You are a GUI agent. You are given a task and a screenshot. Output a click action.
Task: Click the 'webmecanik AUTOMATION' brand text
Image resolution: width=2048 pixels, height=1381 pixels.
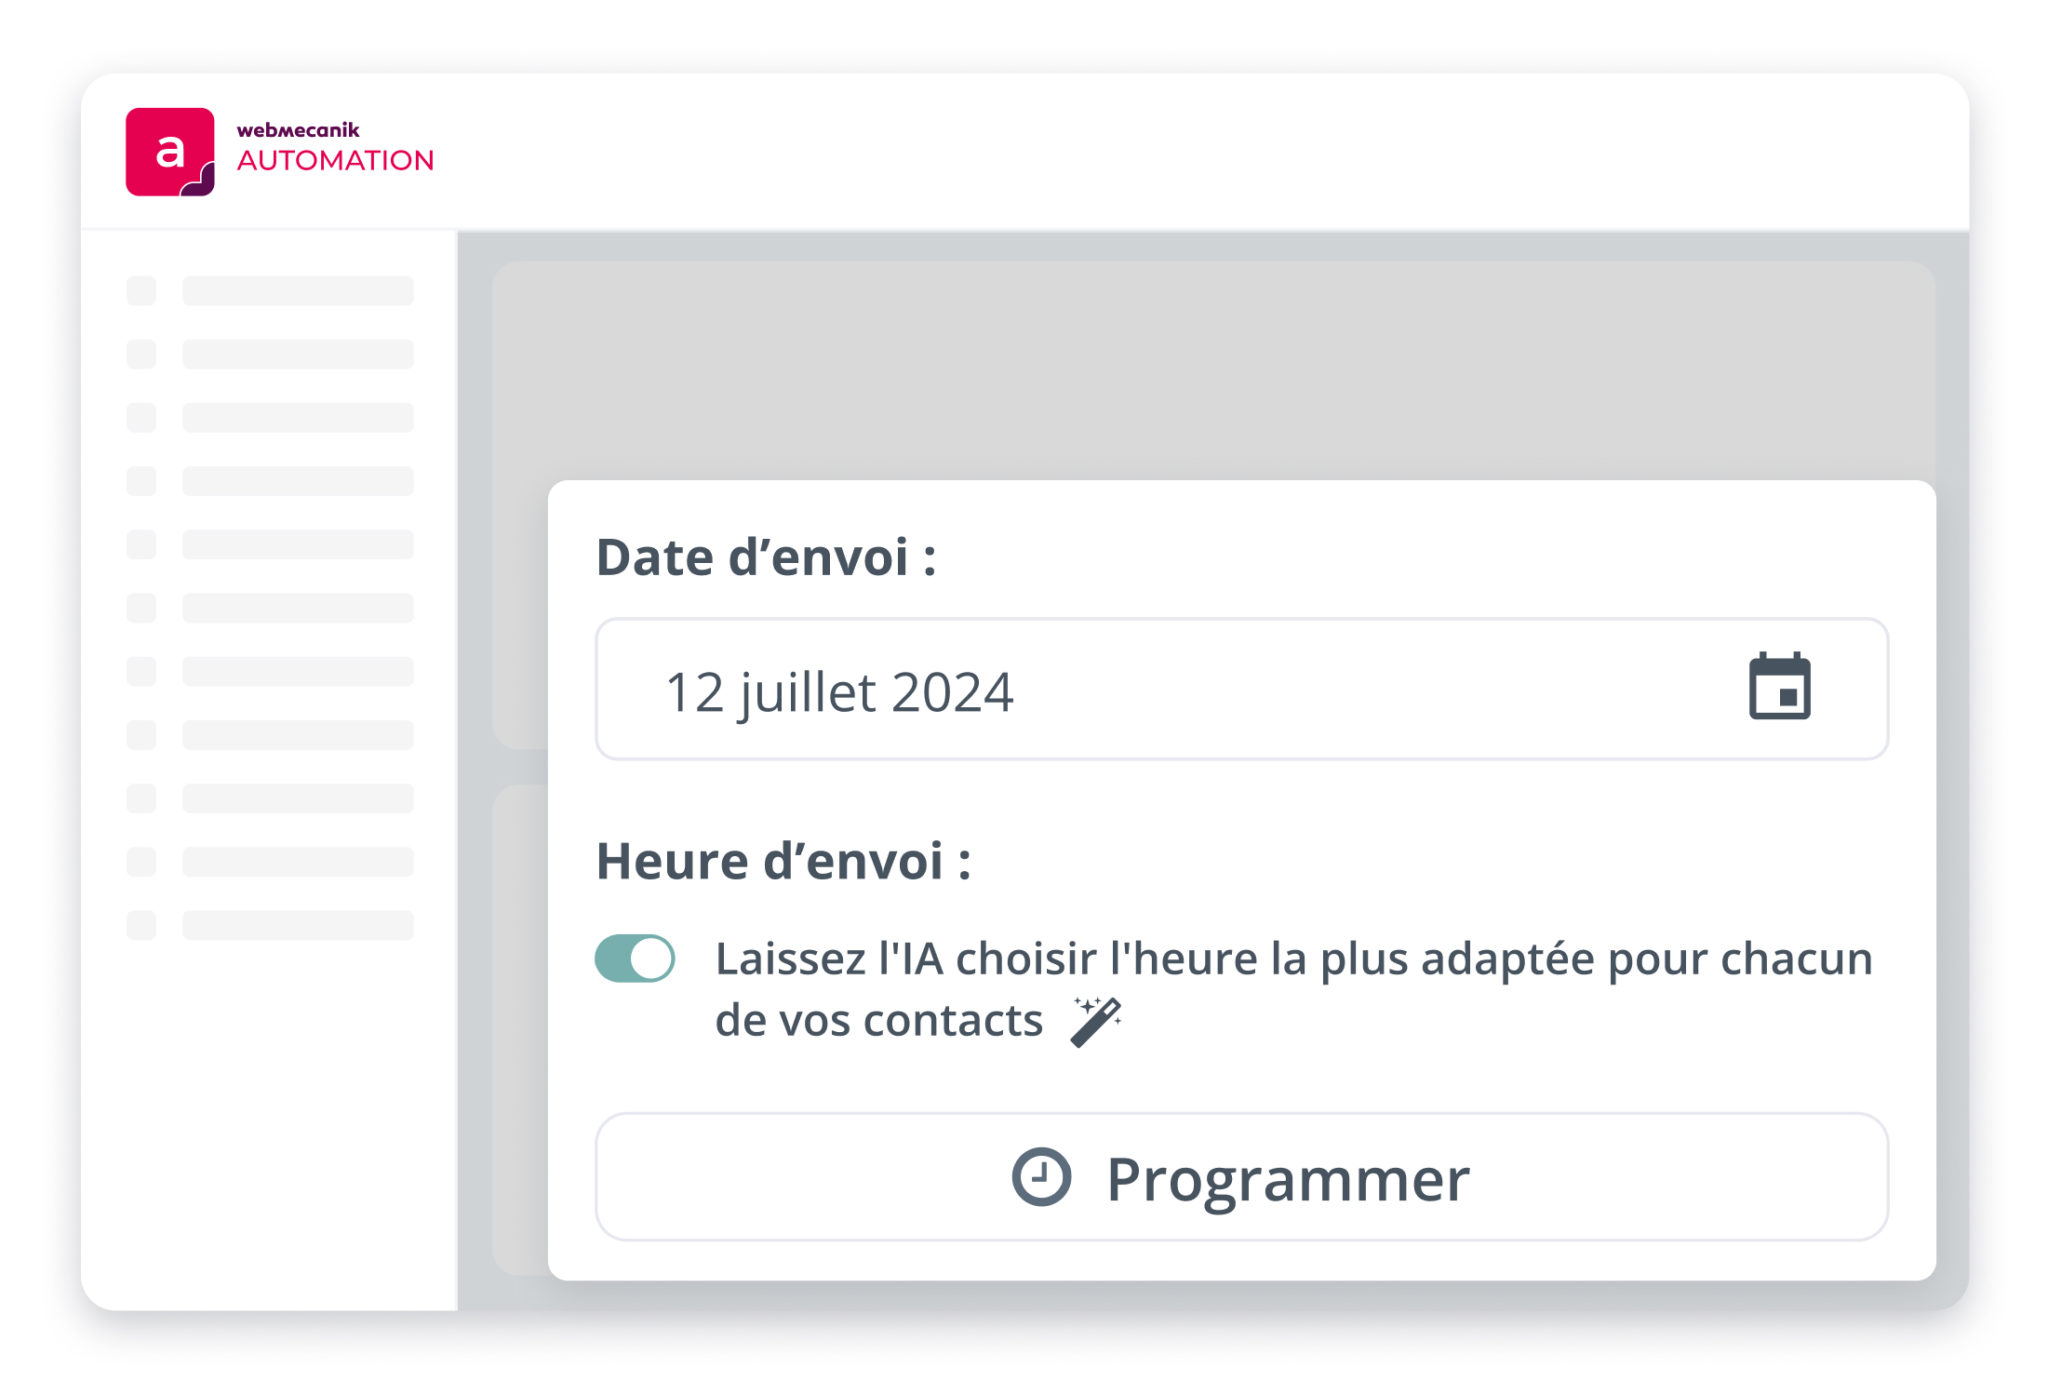pyautogui.click(x=335, y=148)
